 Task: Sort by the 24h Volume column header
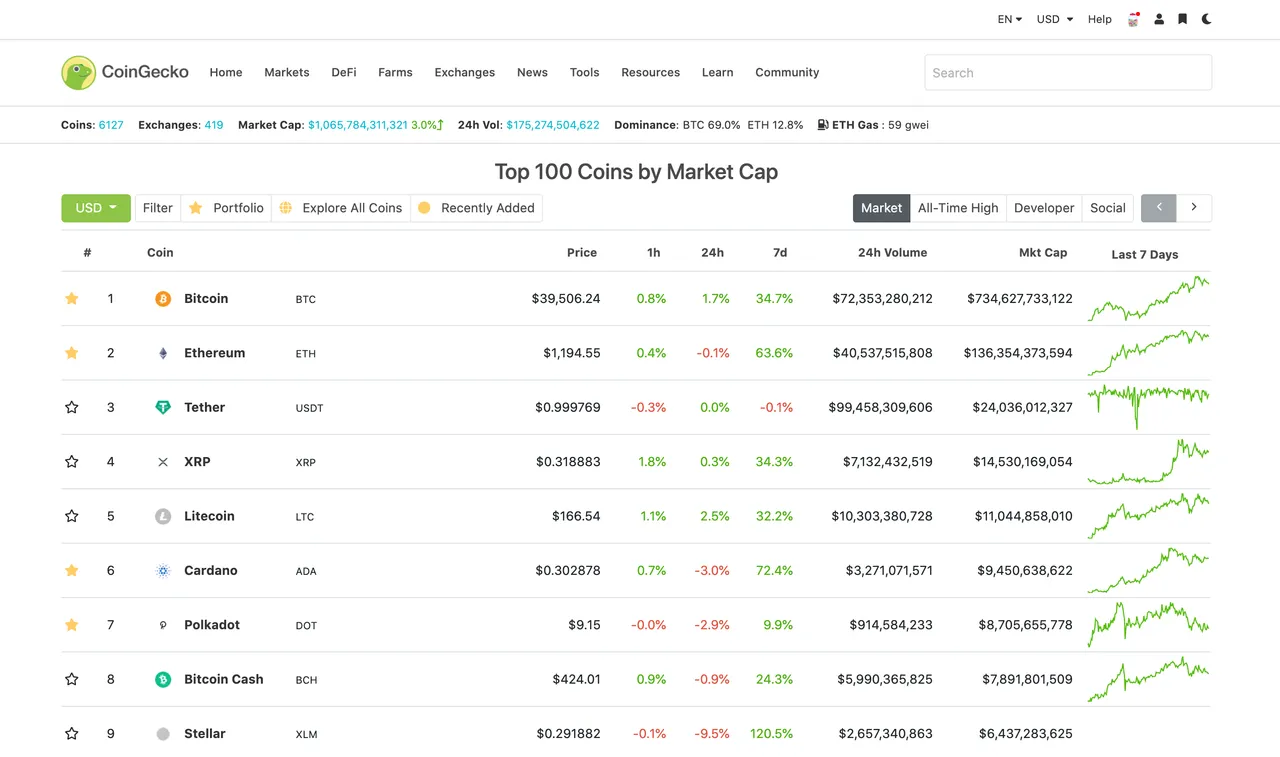pyautogui.click(x=892, y=253)
